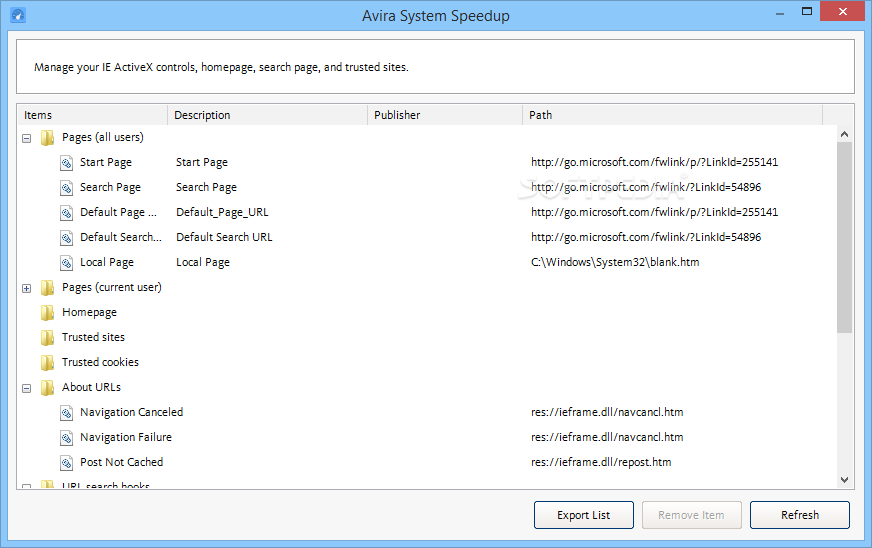Select the Navigation Canceled label

131,412
